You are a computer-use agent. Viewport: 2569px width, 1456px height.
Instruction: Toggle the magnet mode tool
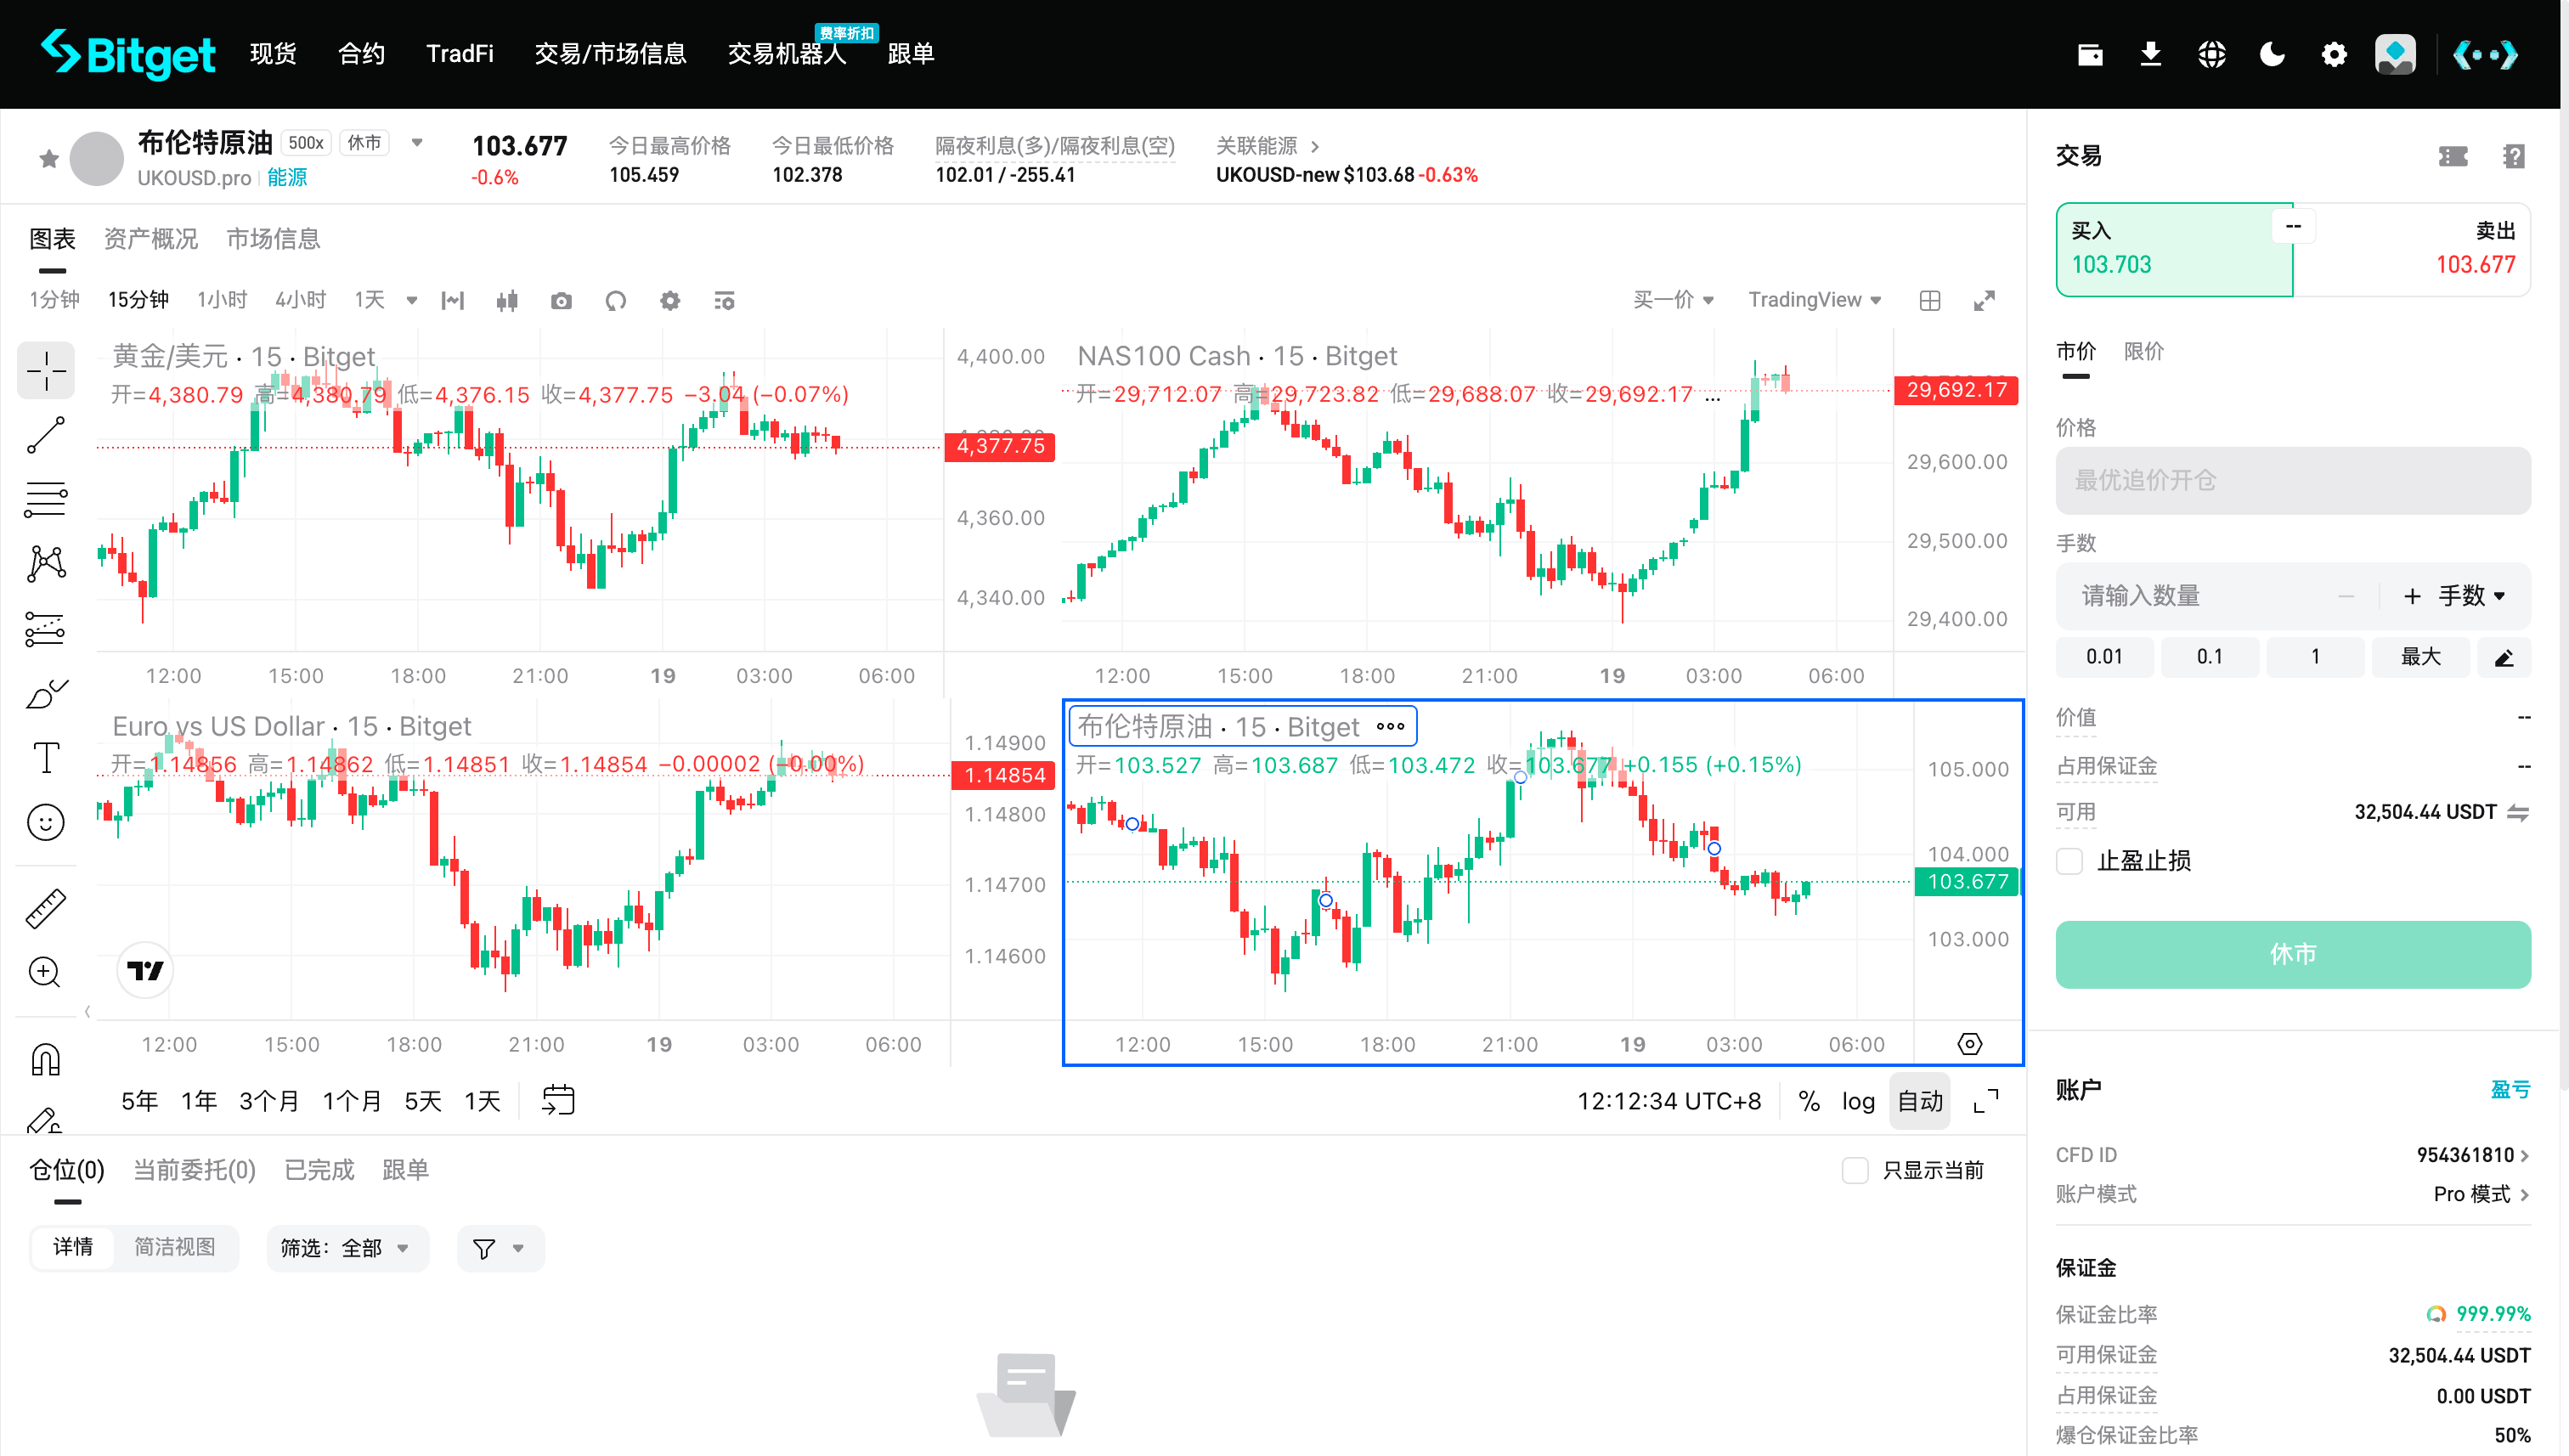click(x=46, y=1059)
